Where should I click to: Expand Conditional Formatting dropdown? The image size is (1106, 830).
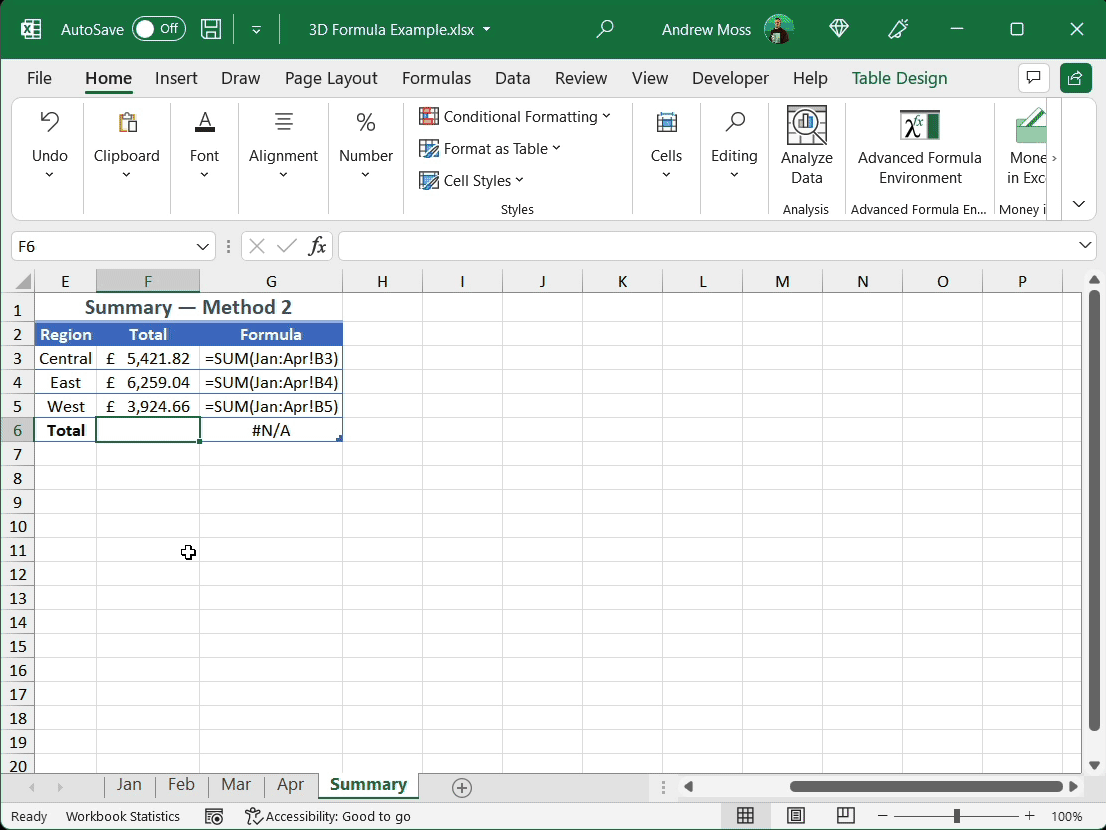515,117
